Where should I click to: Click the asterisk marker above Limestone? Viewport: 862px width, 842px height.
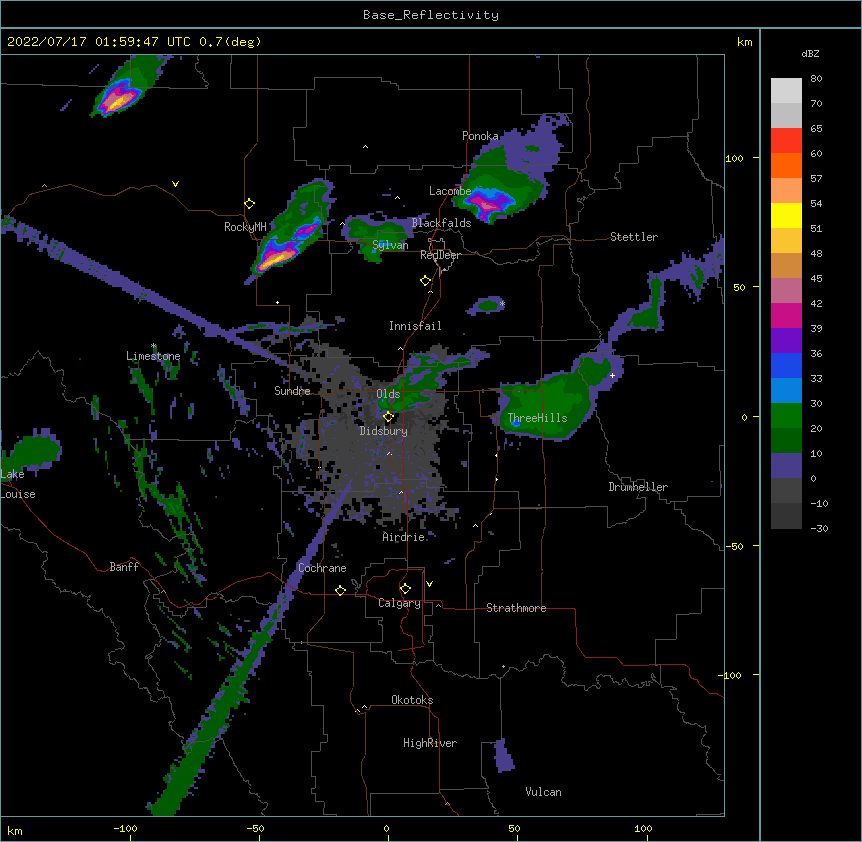point(154,346)
